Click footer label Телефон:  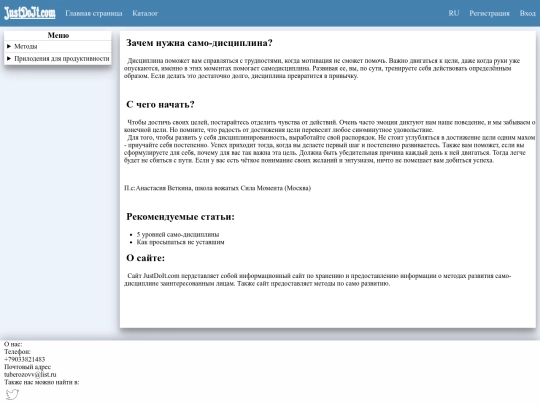(17, 352)
